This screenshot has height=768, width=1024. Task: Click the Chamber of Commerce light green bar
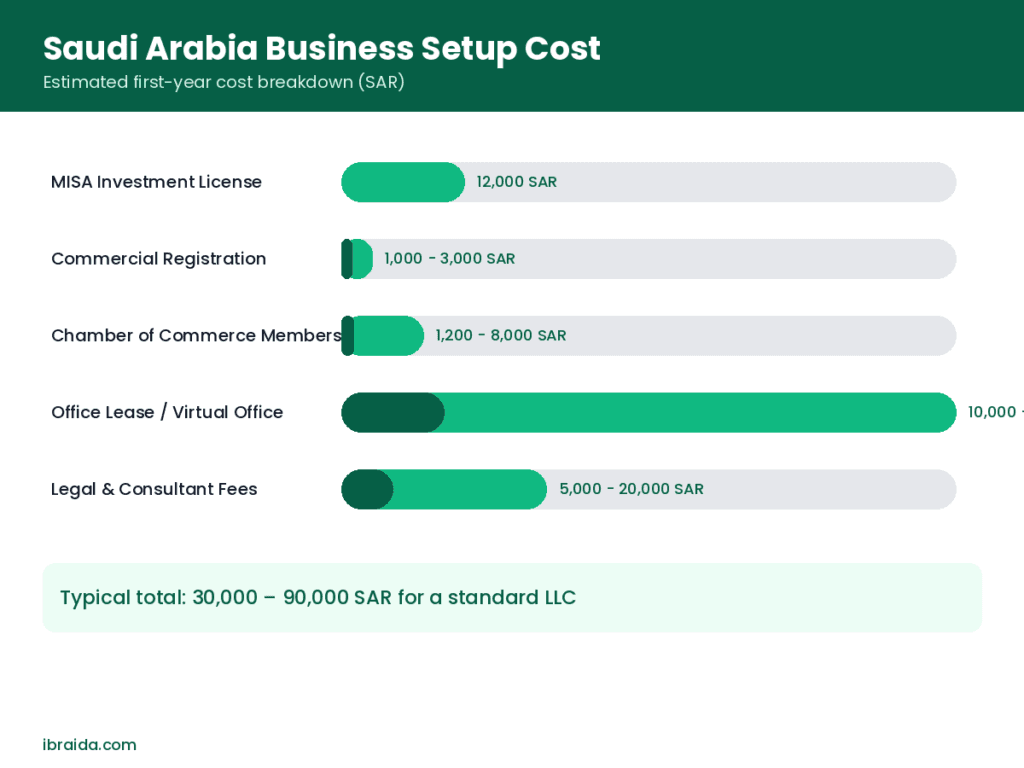389,336
